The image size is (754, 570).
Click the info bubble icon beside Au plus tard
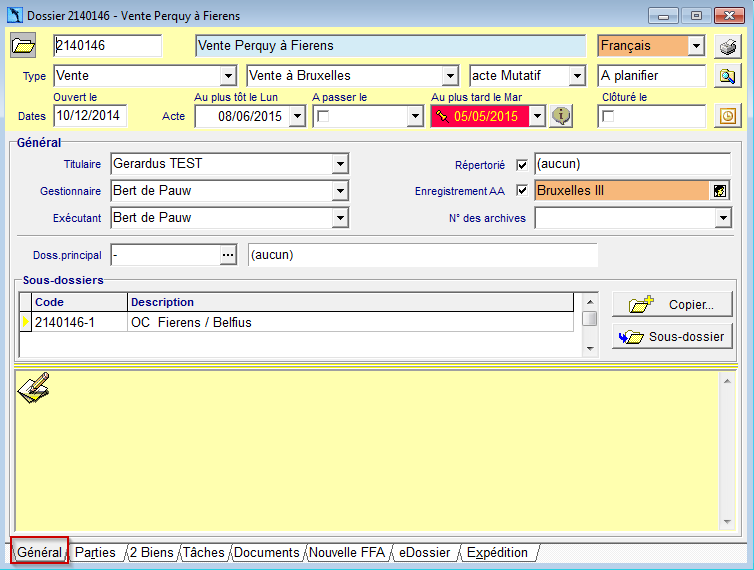(x=561, y=116)
